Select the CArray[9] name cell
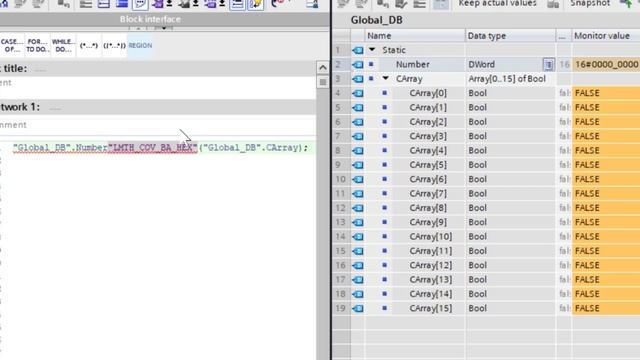The height and width of the screenshot is (360, 640). click(428, 222)
